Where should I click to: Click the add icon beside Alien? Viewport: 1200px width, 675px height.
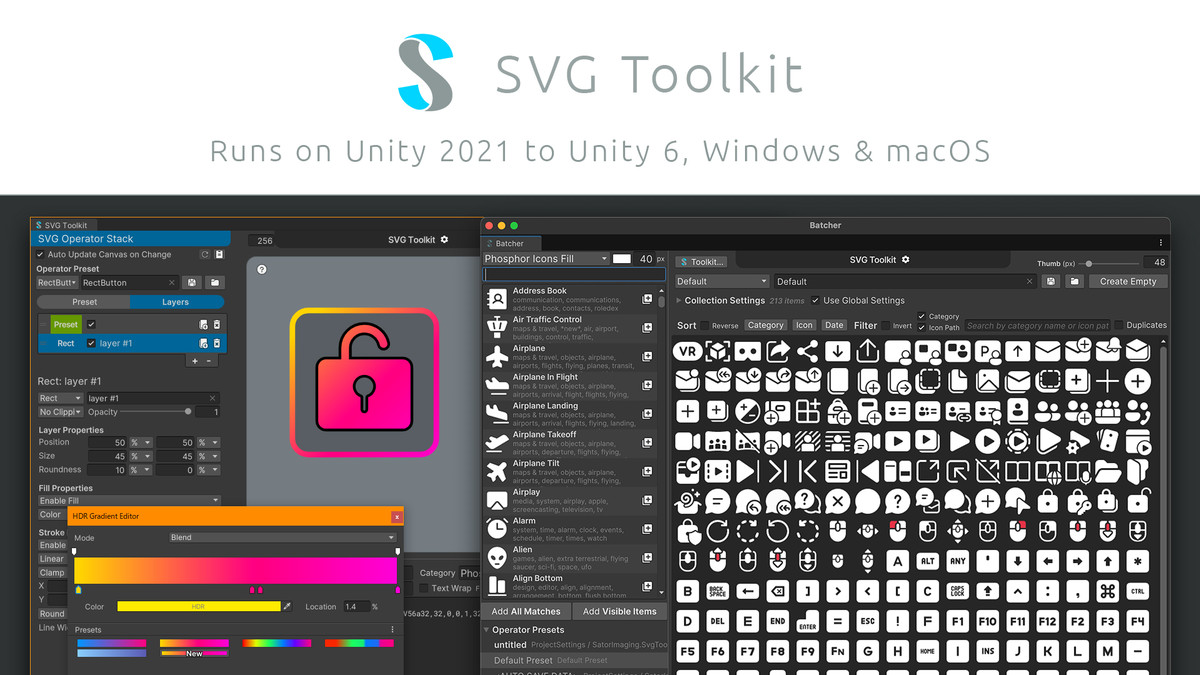647,558
